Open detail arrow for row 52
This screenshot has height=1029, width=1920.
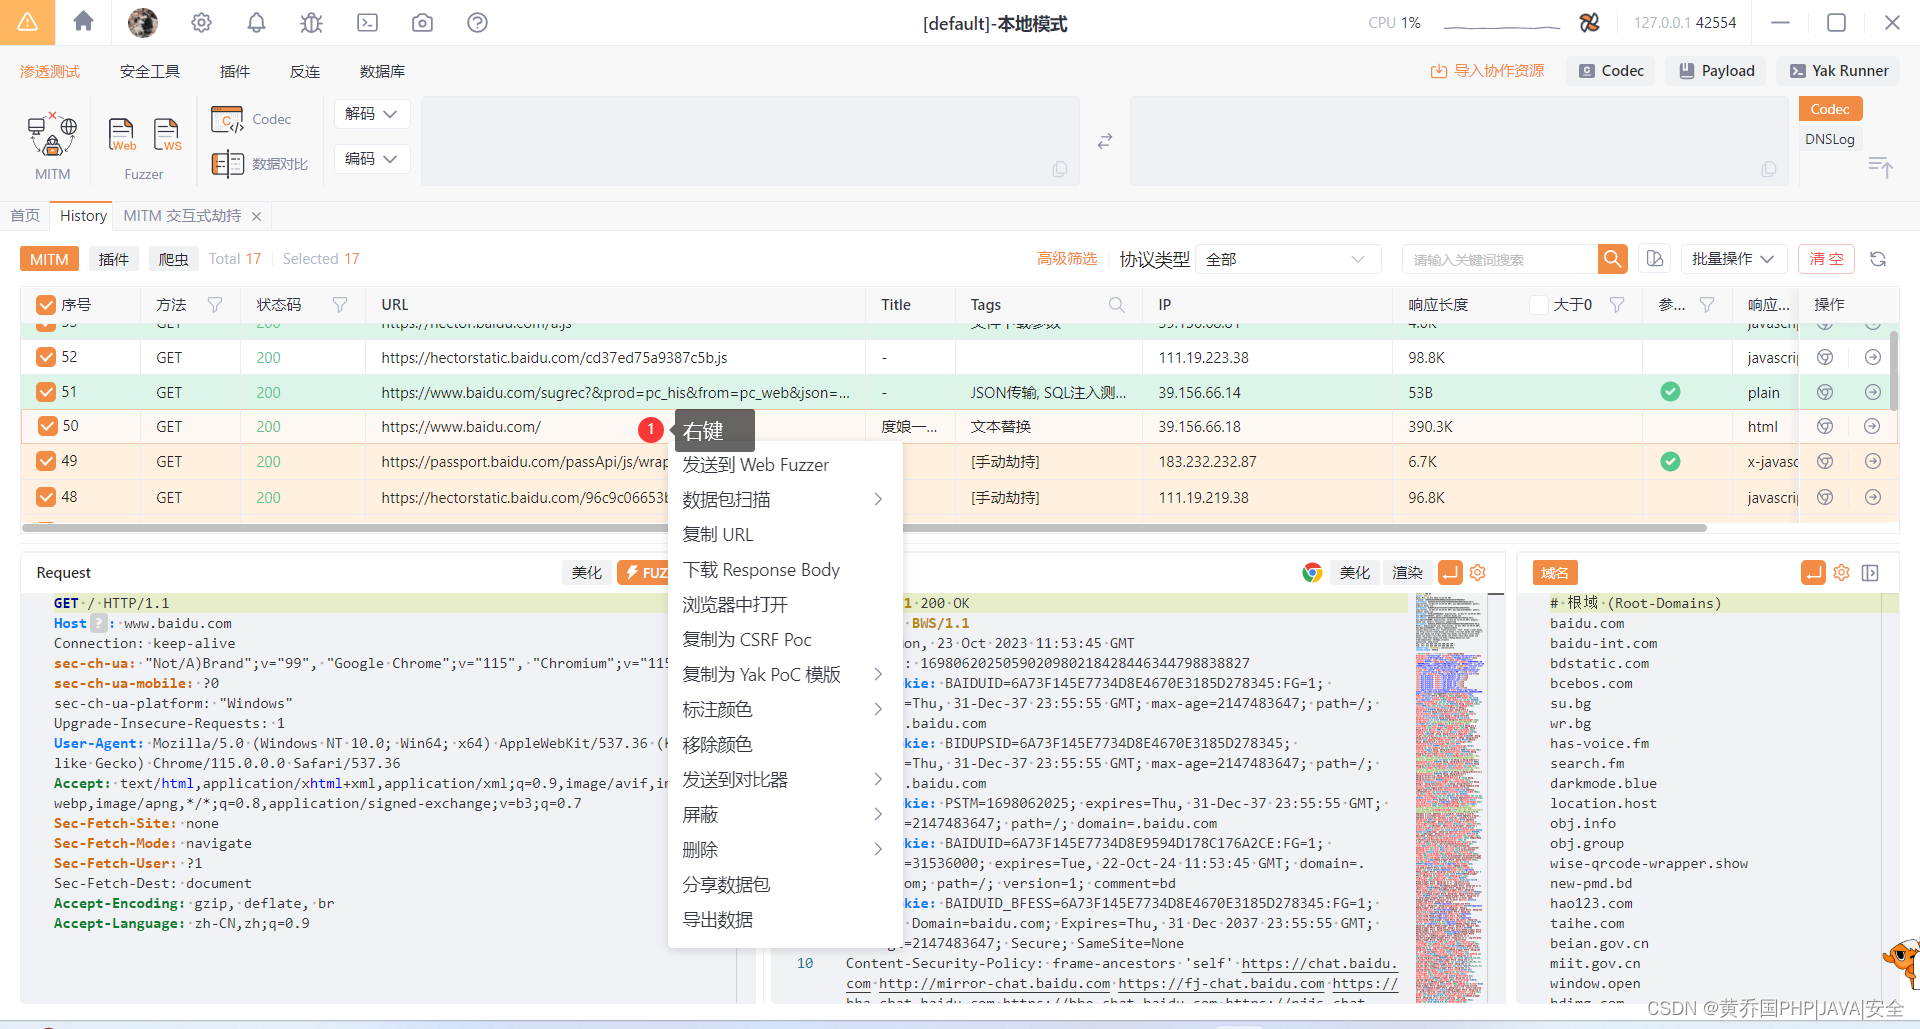pyautogui.click(x=1873, y=357)
